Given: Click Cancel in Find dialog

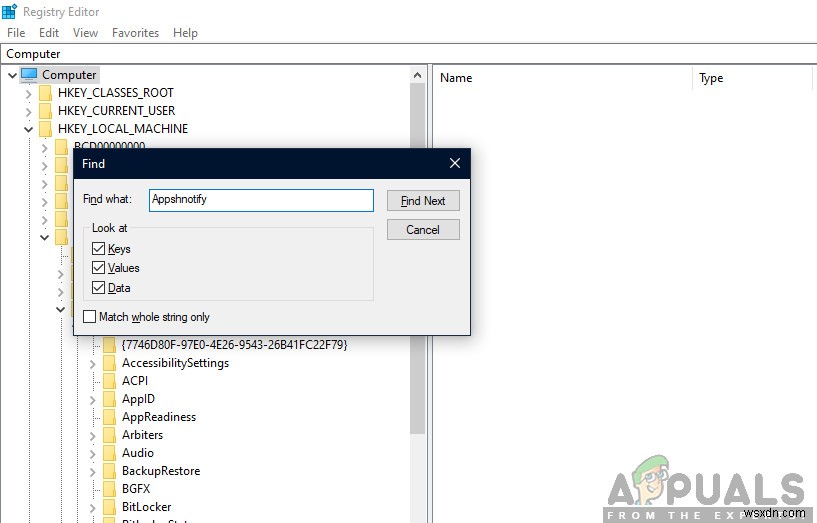Looking at the screenshot, I should point(423,230).
